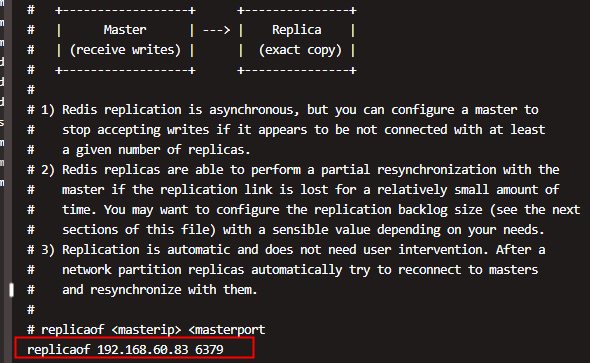The width and height of the screenshot is (590, 363).
Task: Click the text (exact copy)
Action: tap(300, 50)
